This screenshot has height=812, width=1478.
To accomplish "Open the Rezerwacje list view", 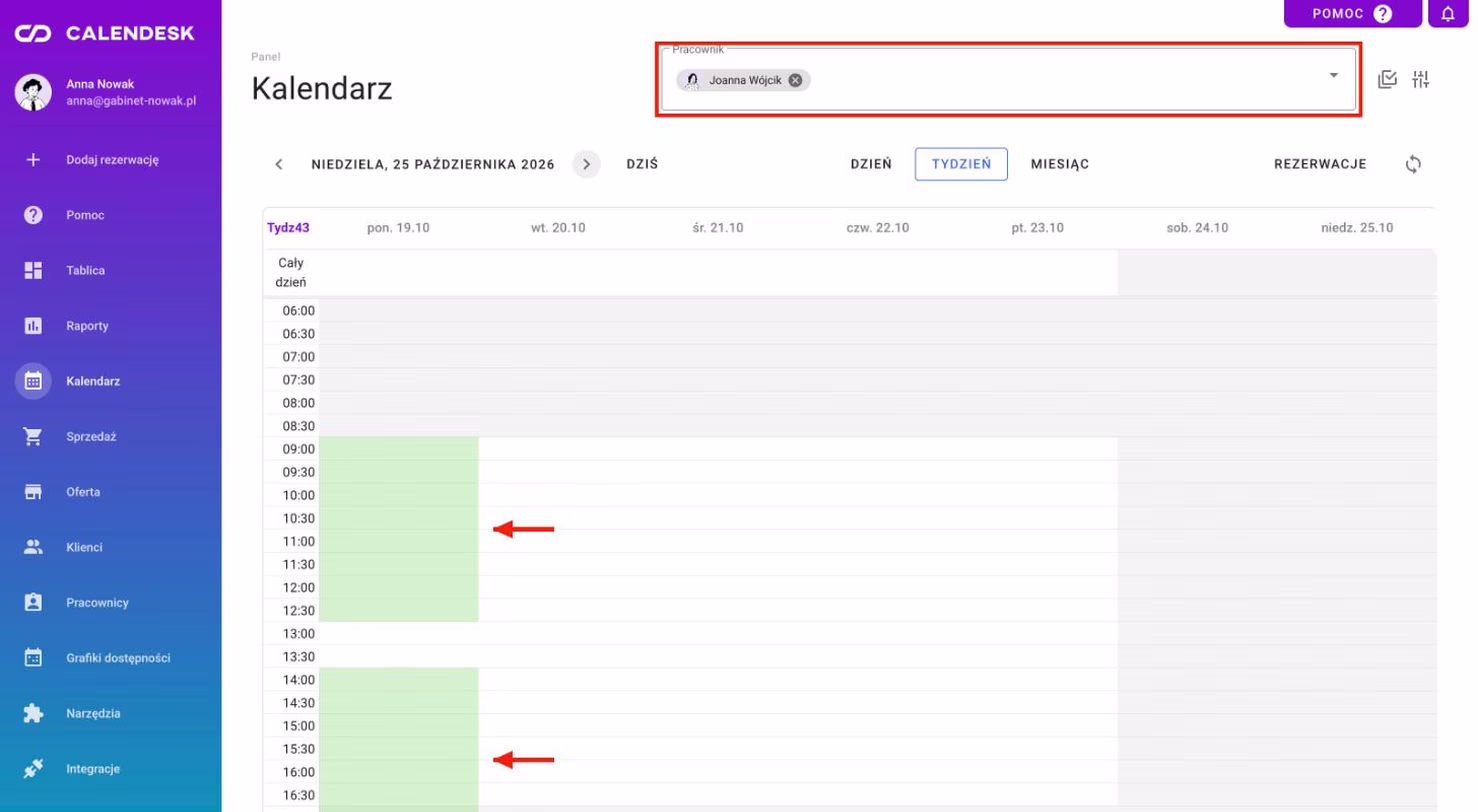I will coord(1320,165).
